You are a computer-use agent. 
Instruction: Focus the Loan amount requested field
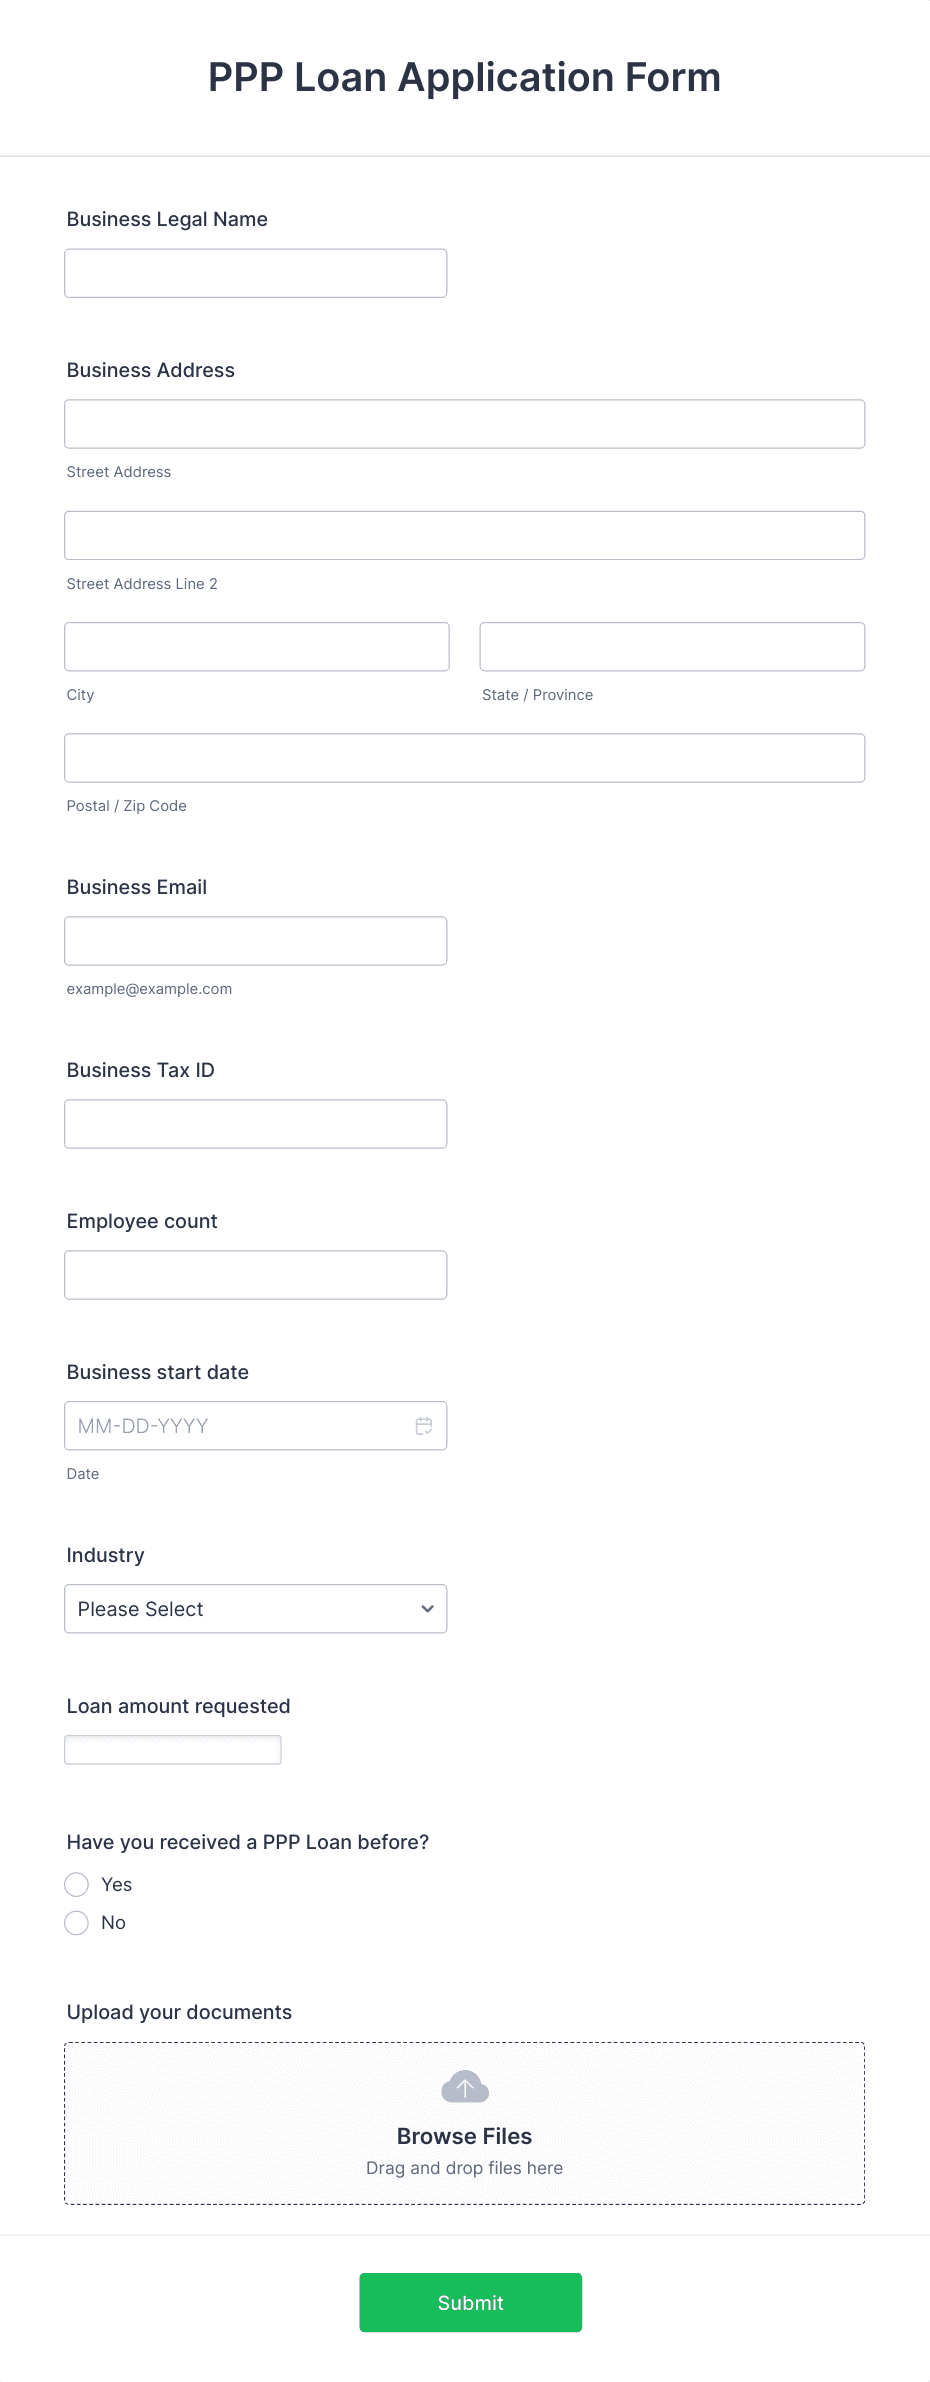click(x=173, y=1750)
